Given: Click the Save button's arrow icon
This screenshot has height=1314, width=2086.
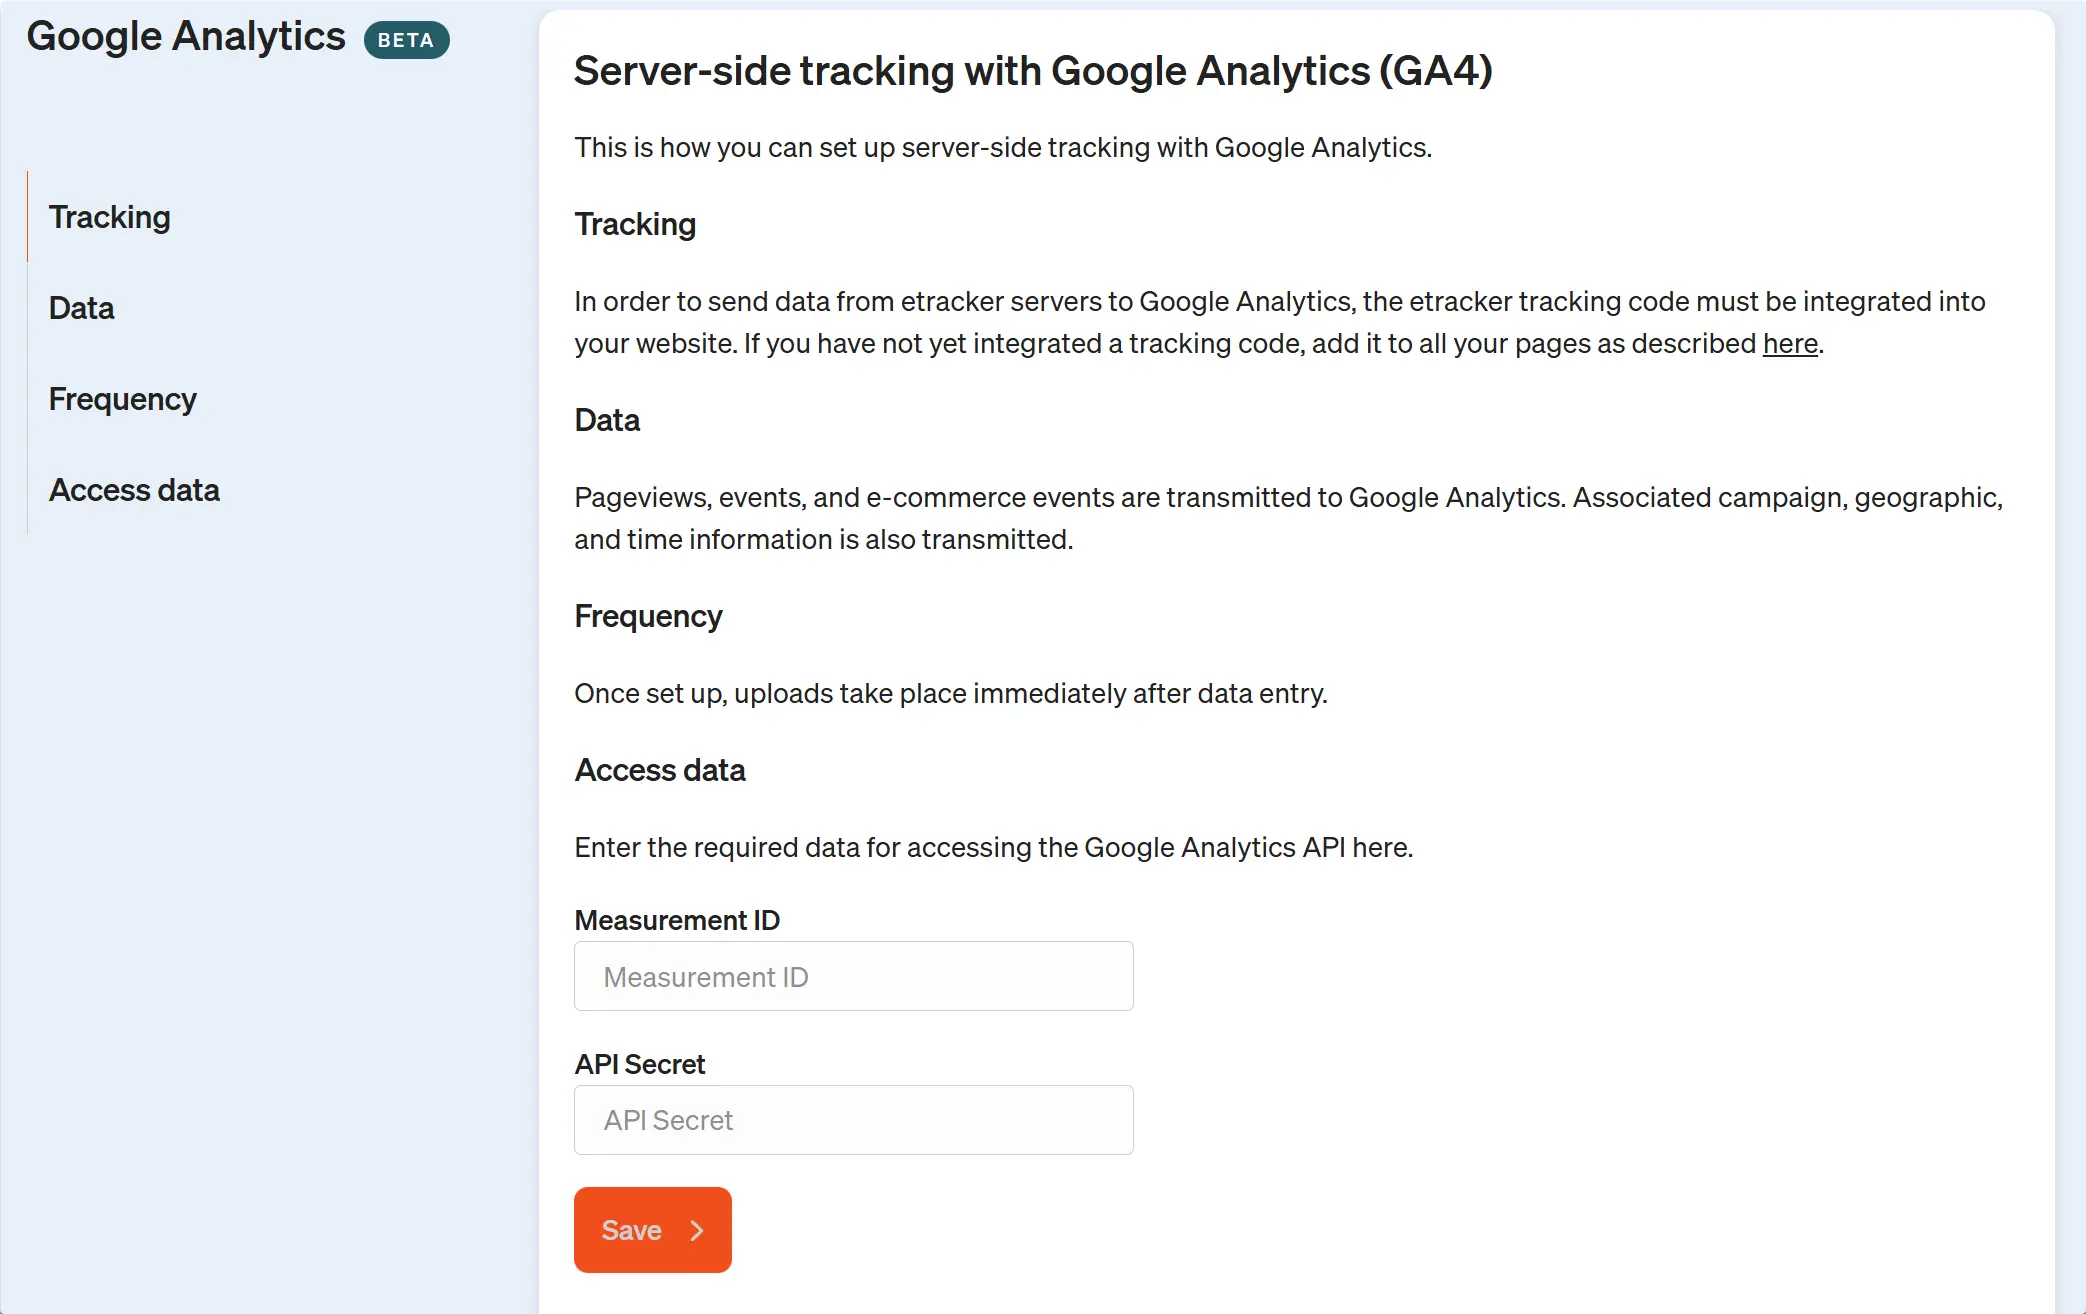Looking at the screenshot, I should click(697, 1230).
